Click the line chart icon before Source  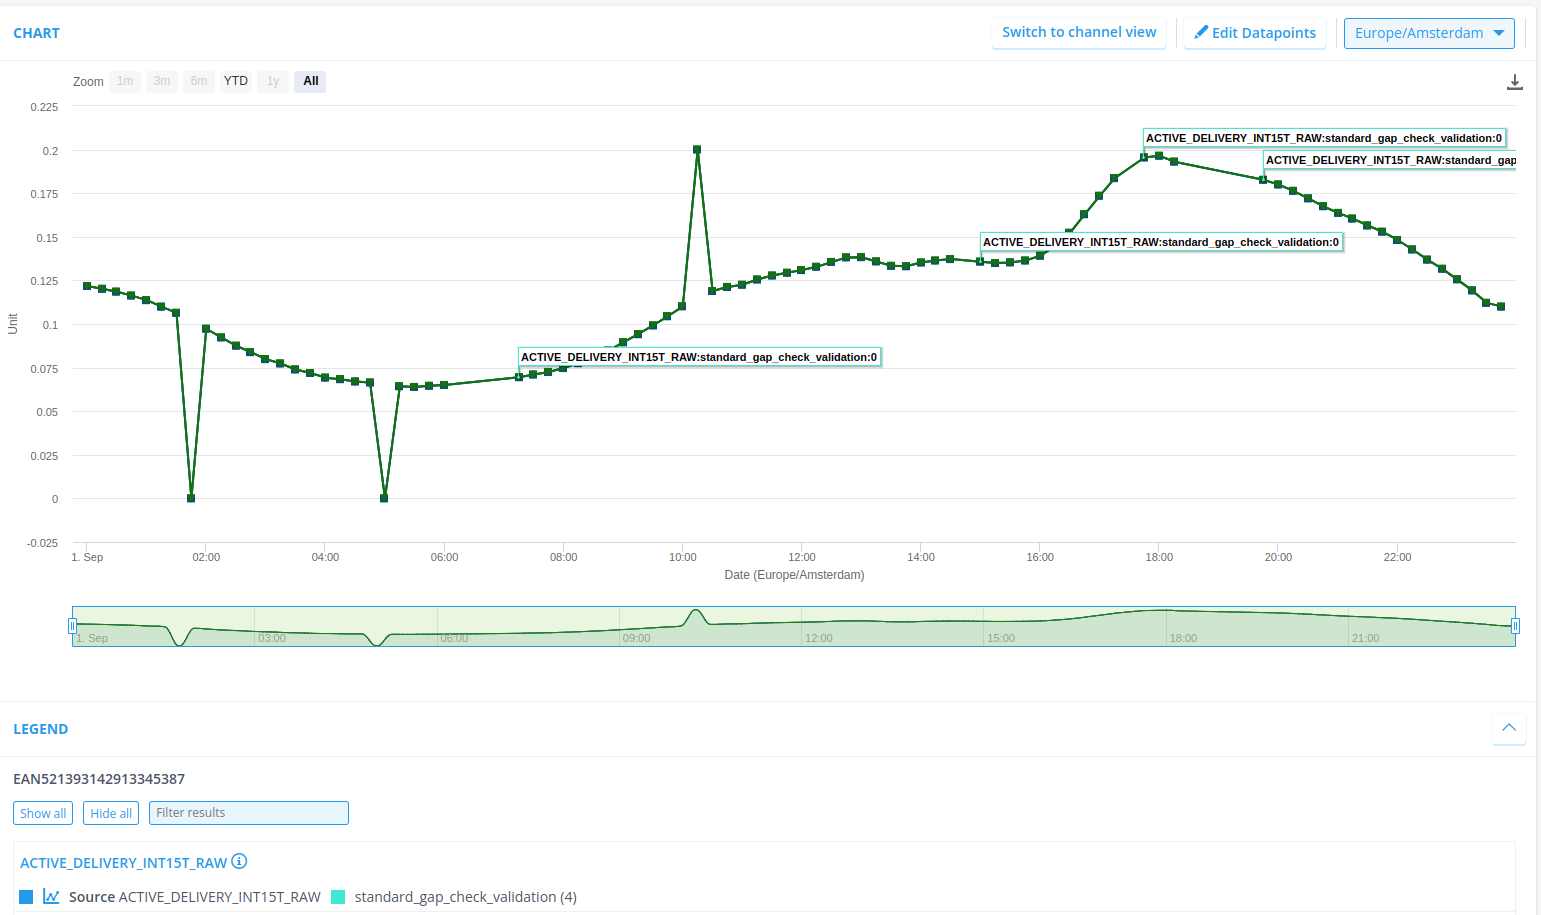click(x=51, y=897)
